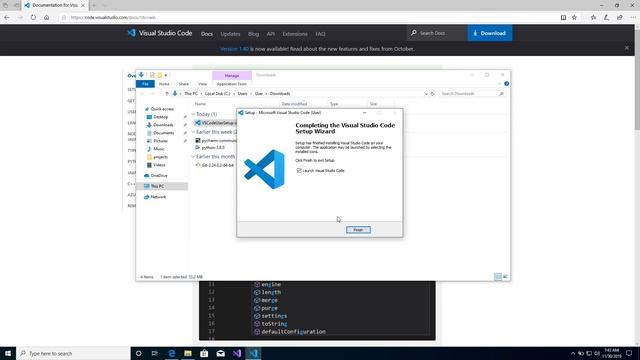Select This PC in the navigation pane
Screen dimensions: 640x360
click(158, 186)
